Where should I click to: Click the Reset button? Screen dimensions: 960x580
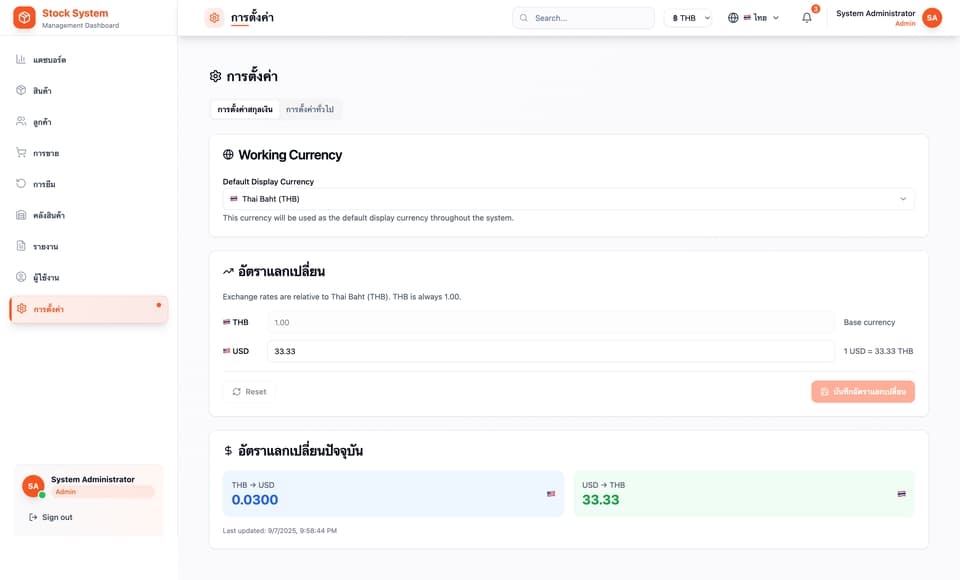(x=249, y=391)
